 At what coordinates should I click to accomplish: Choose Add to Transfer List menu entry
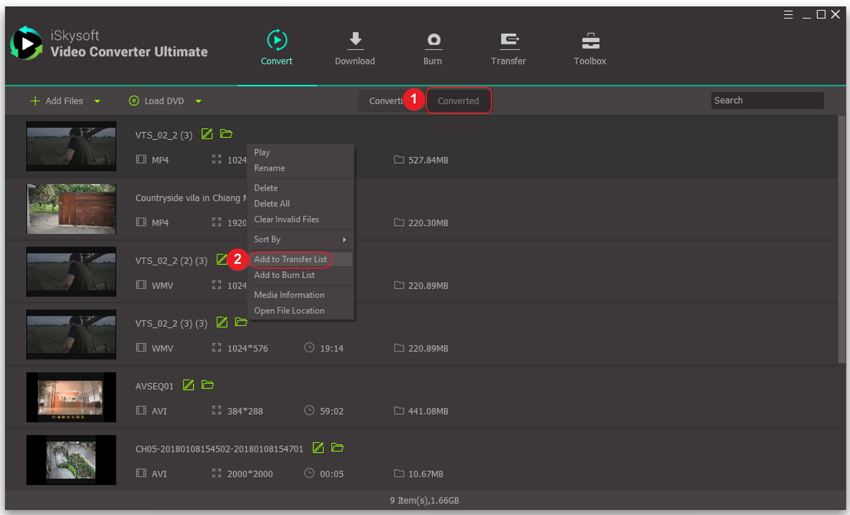tap(290, 259)
